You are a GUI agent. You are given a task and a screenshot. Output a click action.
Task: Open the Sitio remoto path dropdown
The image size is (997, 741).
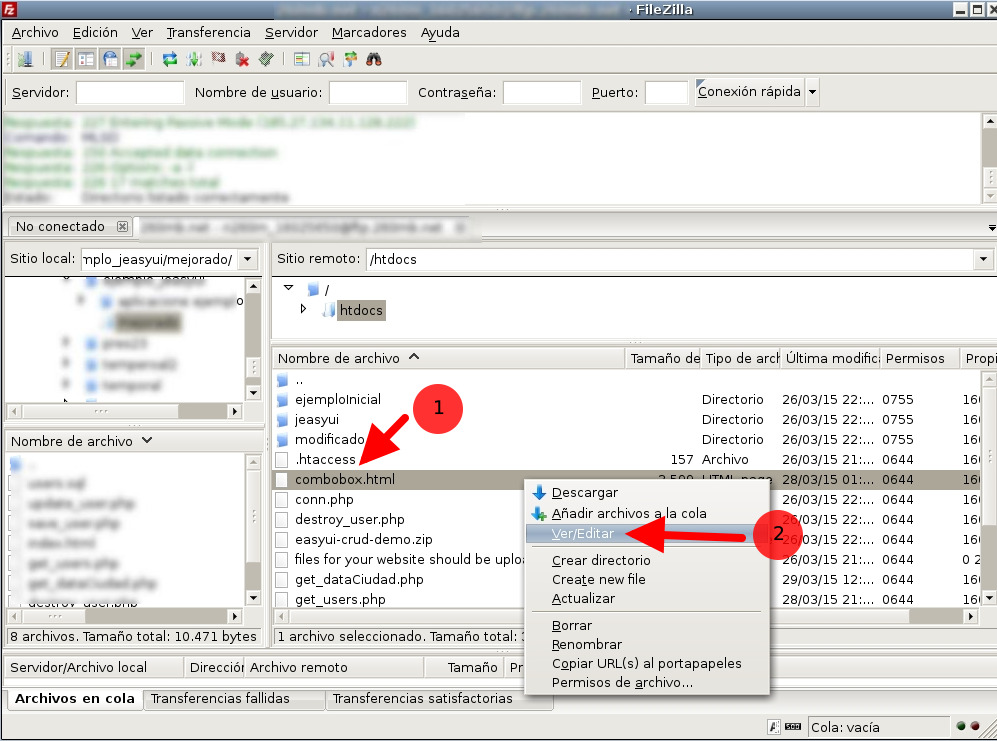click(x=983, y=259)
